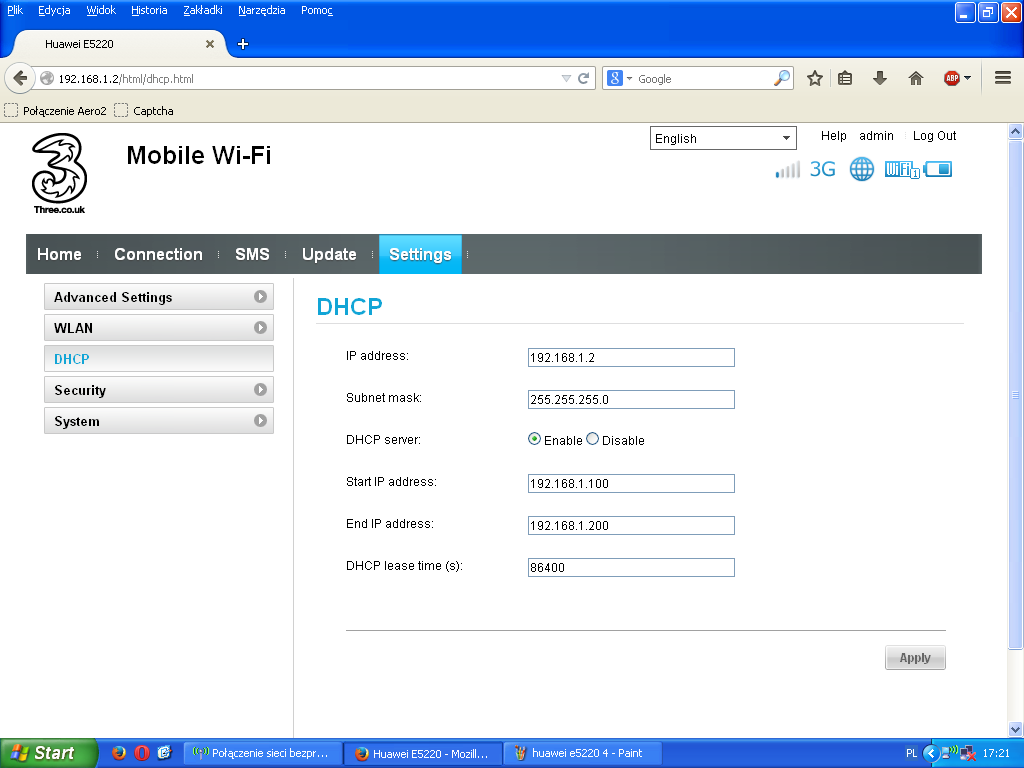This screenshot has height=768, width=1024.
Task: Click the Firefox downloads arrow icon
Action: click(880, 78)
